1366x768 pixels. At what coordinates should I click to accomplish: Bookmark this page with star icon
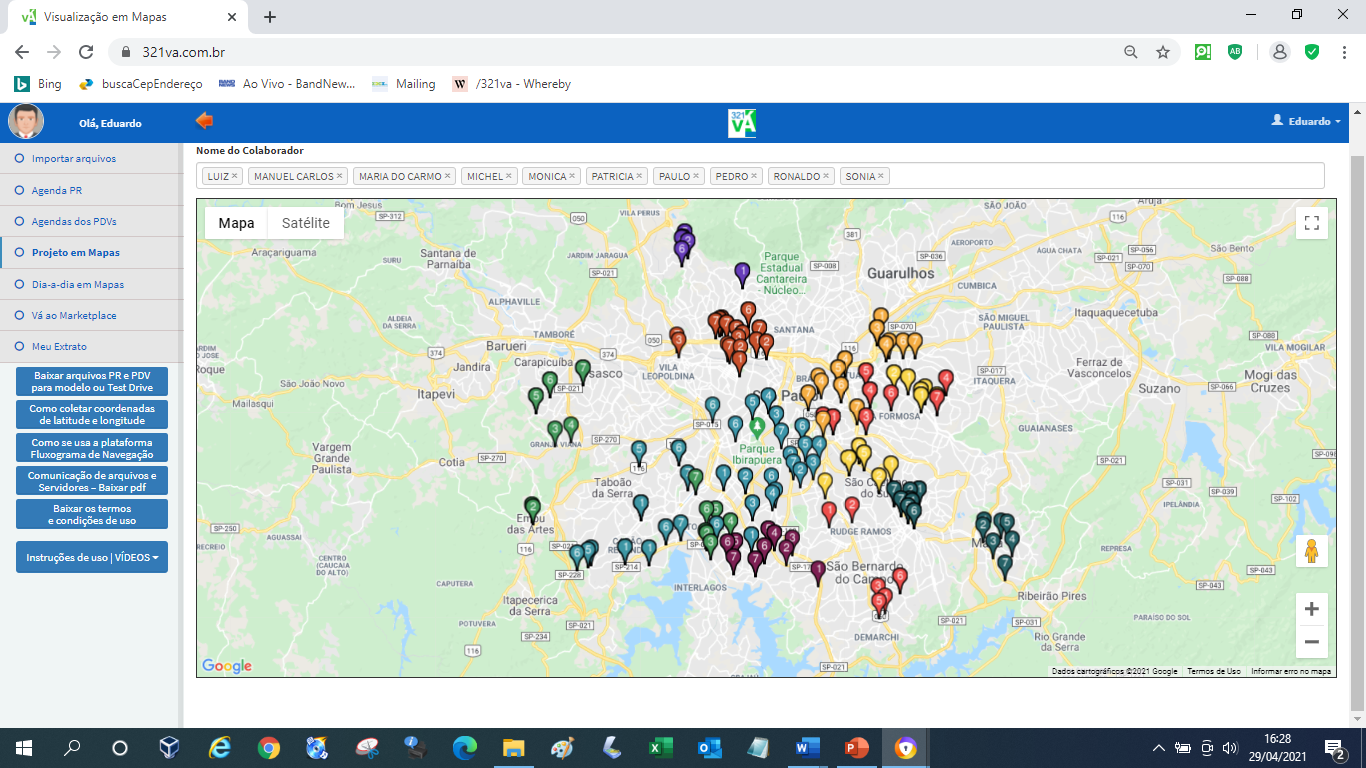[1163, 52]
